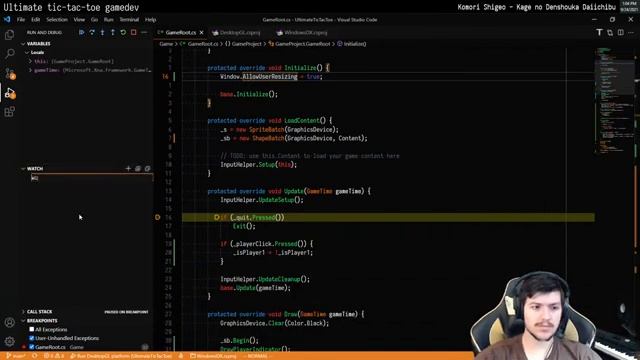Disable the GameRoot.cs breakpoint checkbox
Screen dimensions: 640x360
31,347
